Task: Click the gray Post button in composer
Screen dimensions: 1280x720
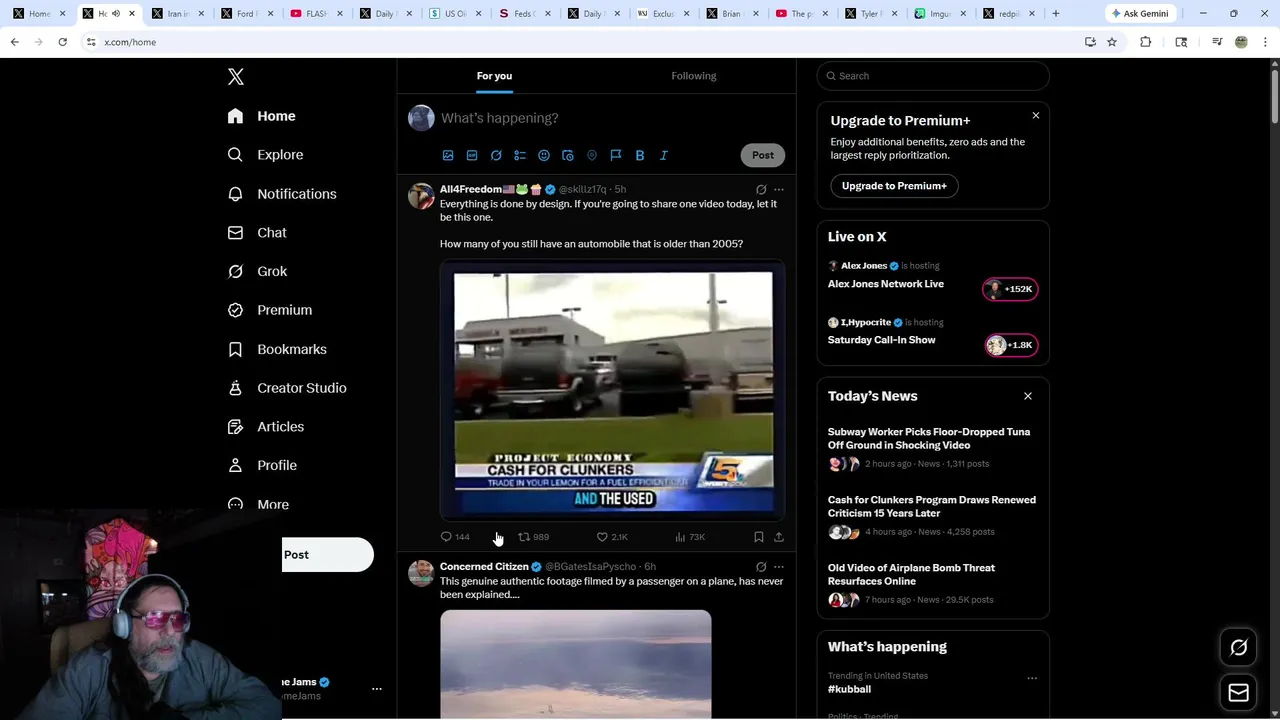Action: point(763,155)
